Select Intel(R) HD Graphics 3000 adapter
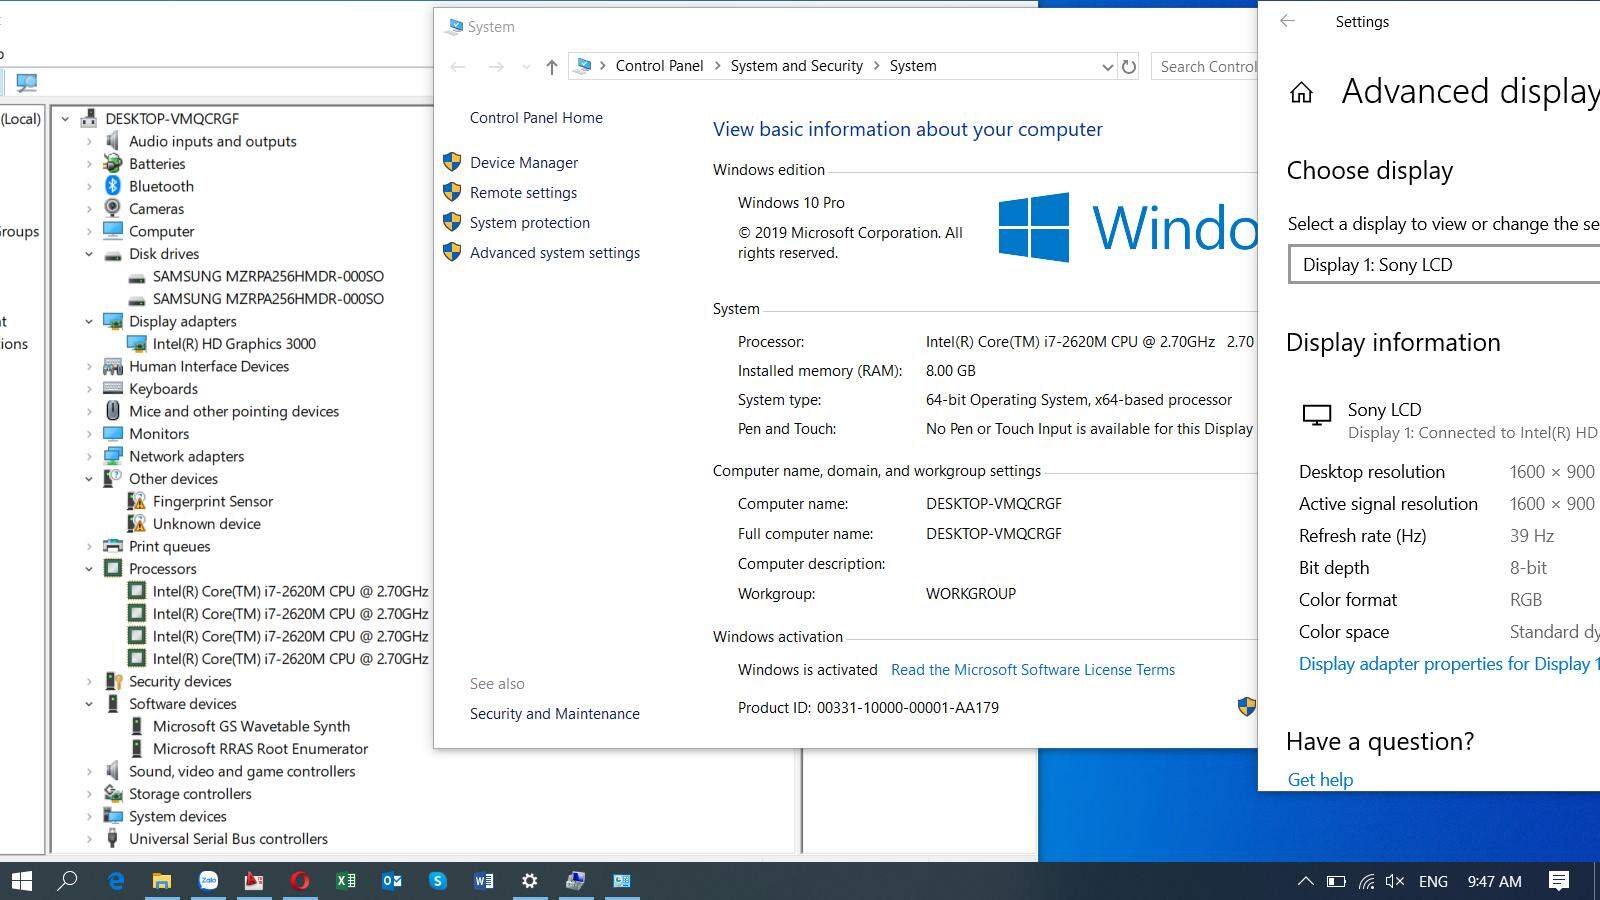The width and height of the screenshot is (1600, 900). (234, 344)
